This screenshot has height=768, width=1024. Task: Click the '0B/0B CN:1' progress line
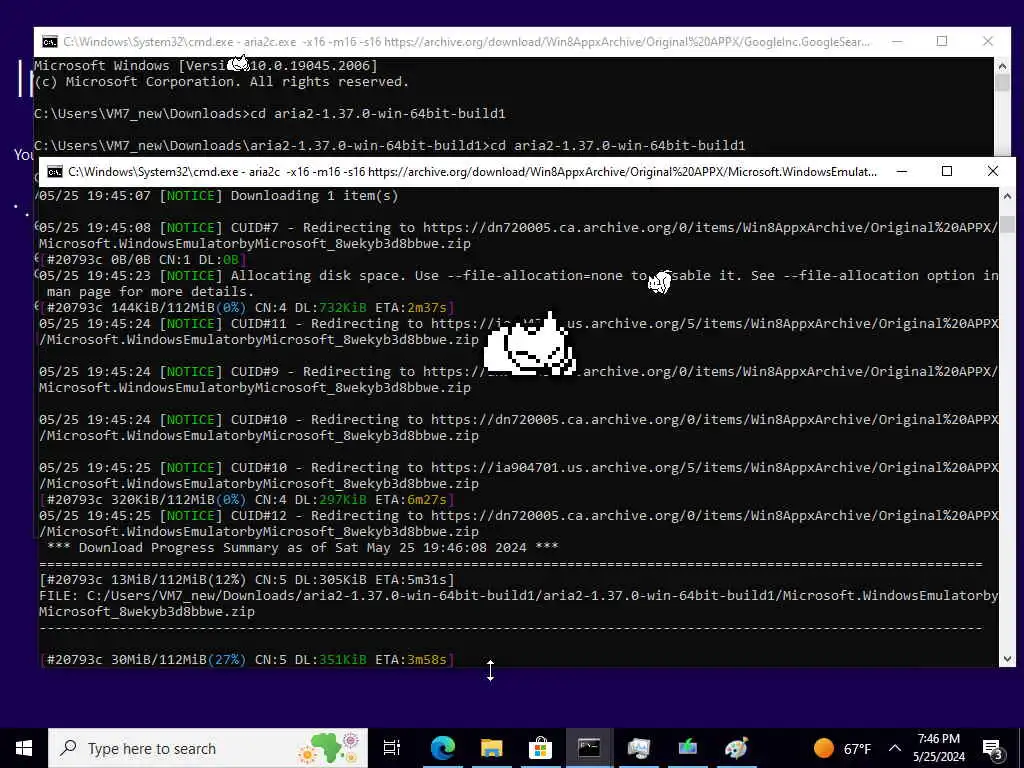point(142,259)
